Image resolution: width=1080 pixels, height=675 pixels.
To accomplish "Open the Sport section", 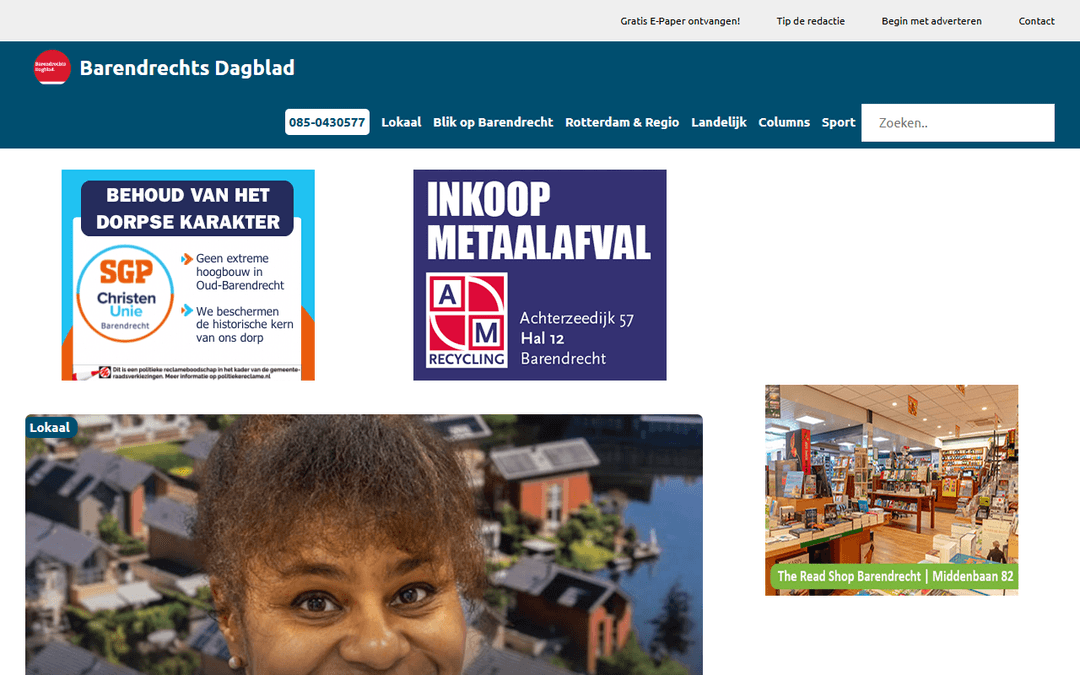I will [x=838, y=123].
